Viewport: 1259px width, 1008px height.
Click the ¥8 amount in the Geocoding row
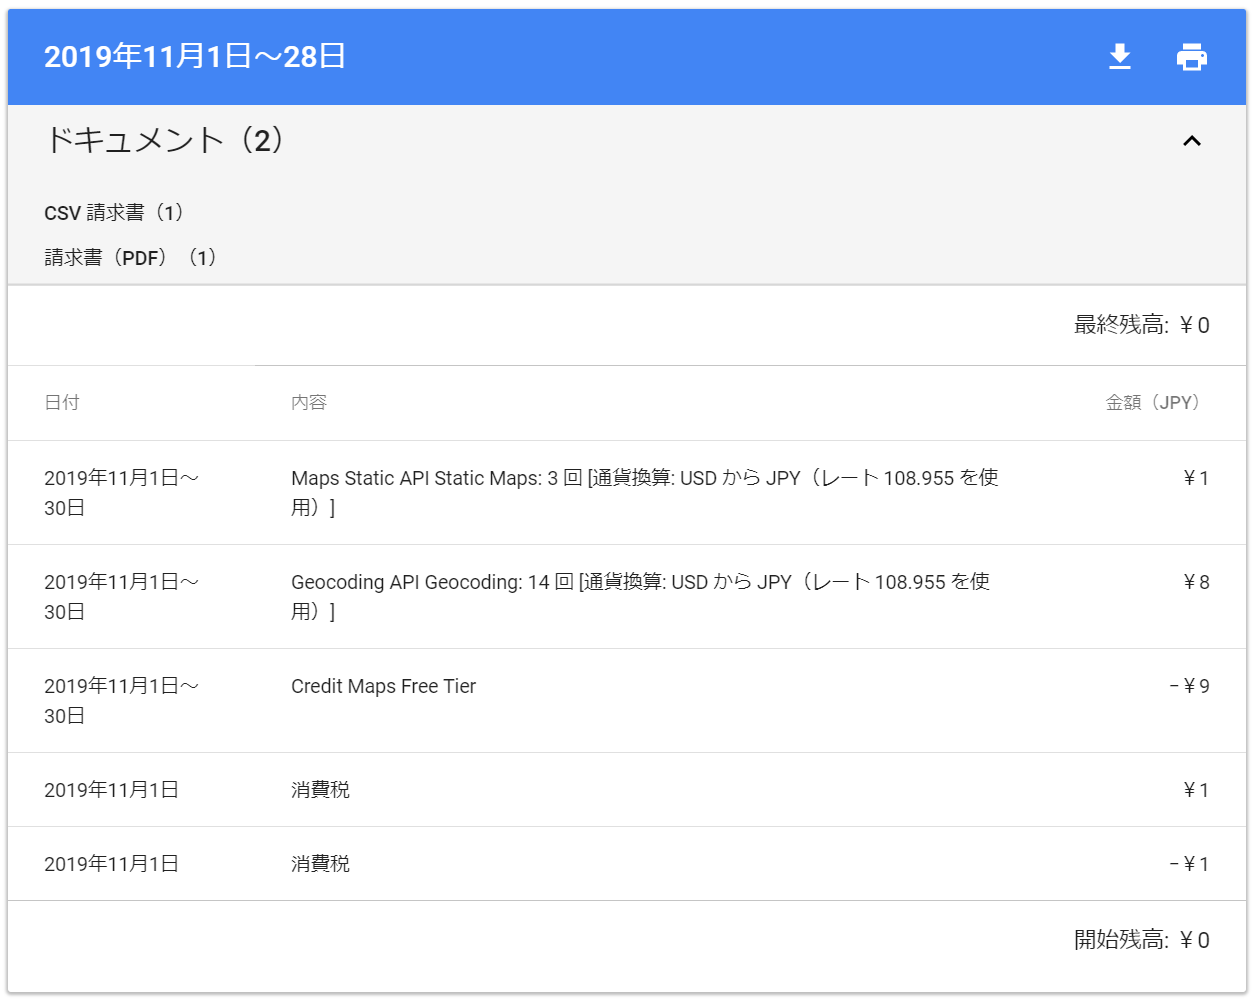pos(1196,583)
